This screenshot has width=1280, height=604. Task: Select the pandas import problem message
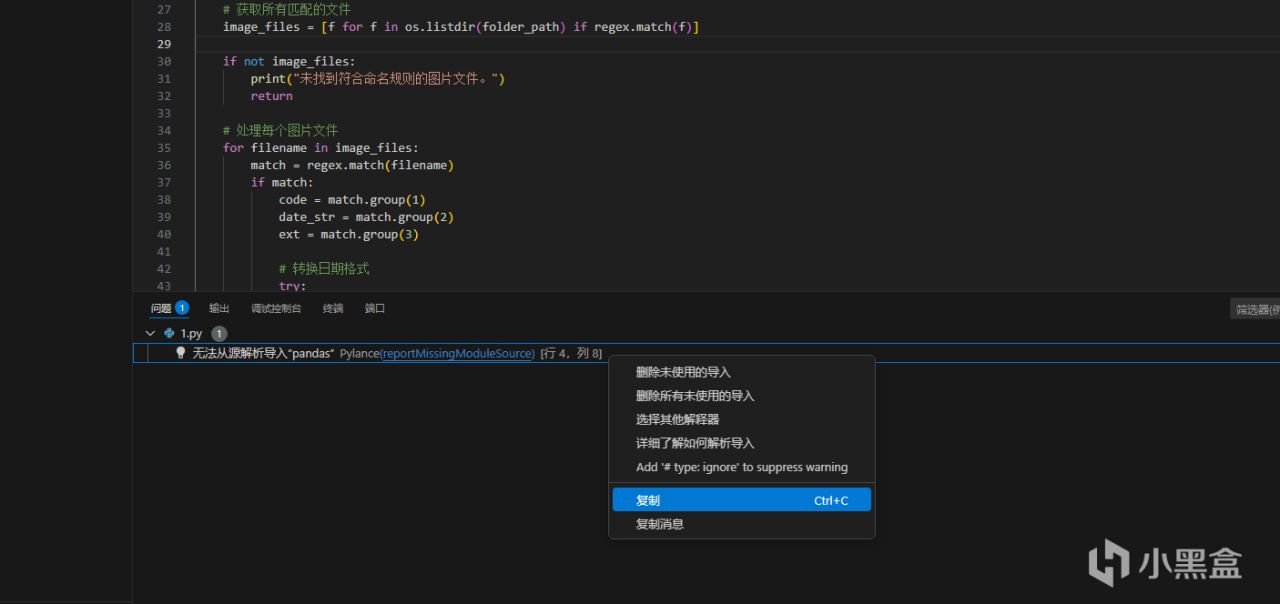(263, 353)
